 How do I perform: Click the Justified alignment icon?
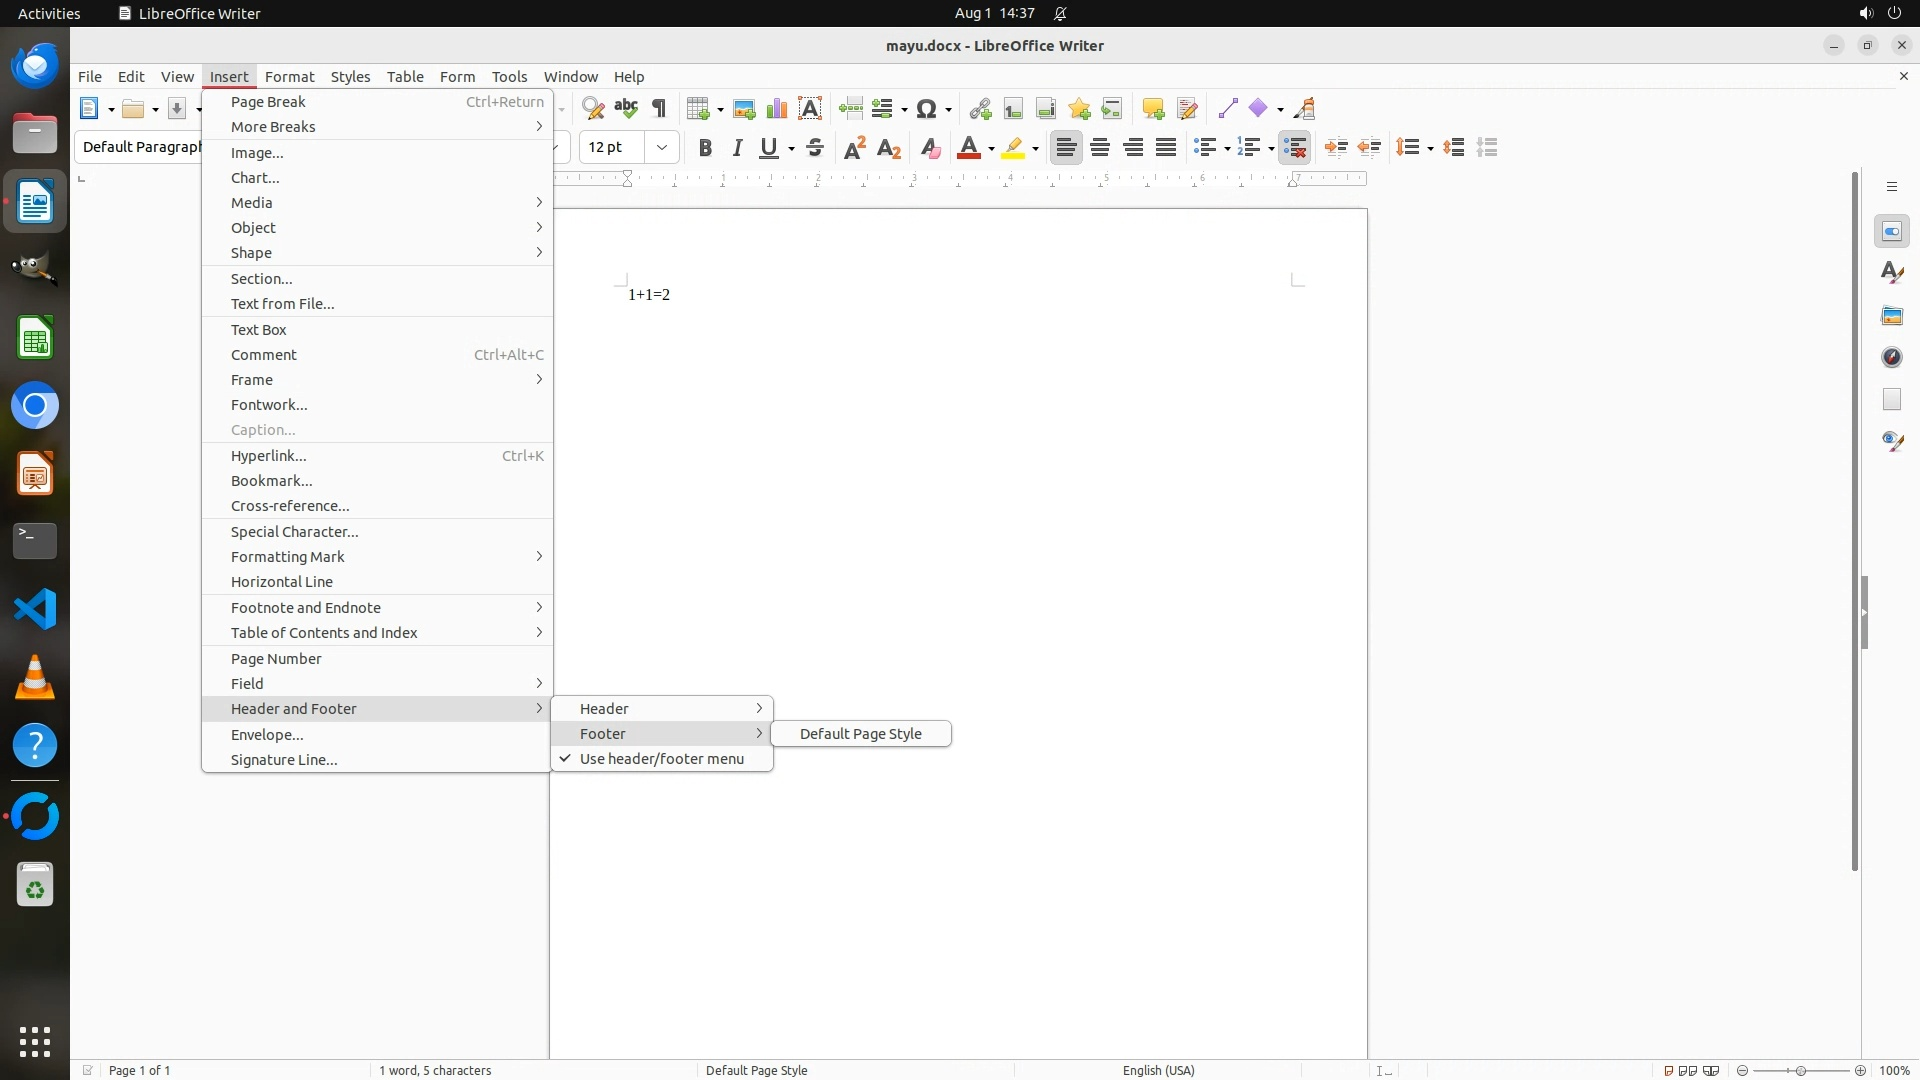1166,148
